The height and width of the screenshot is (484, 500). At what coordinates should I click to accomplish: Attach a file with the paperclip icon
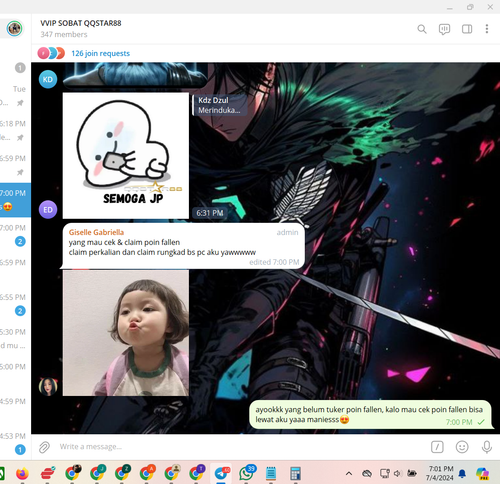point(44,447)
